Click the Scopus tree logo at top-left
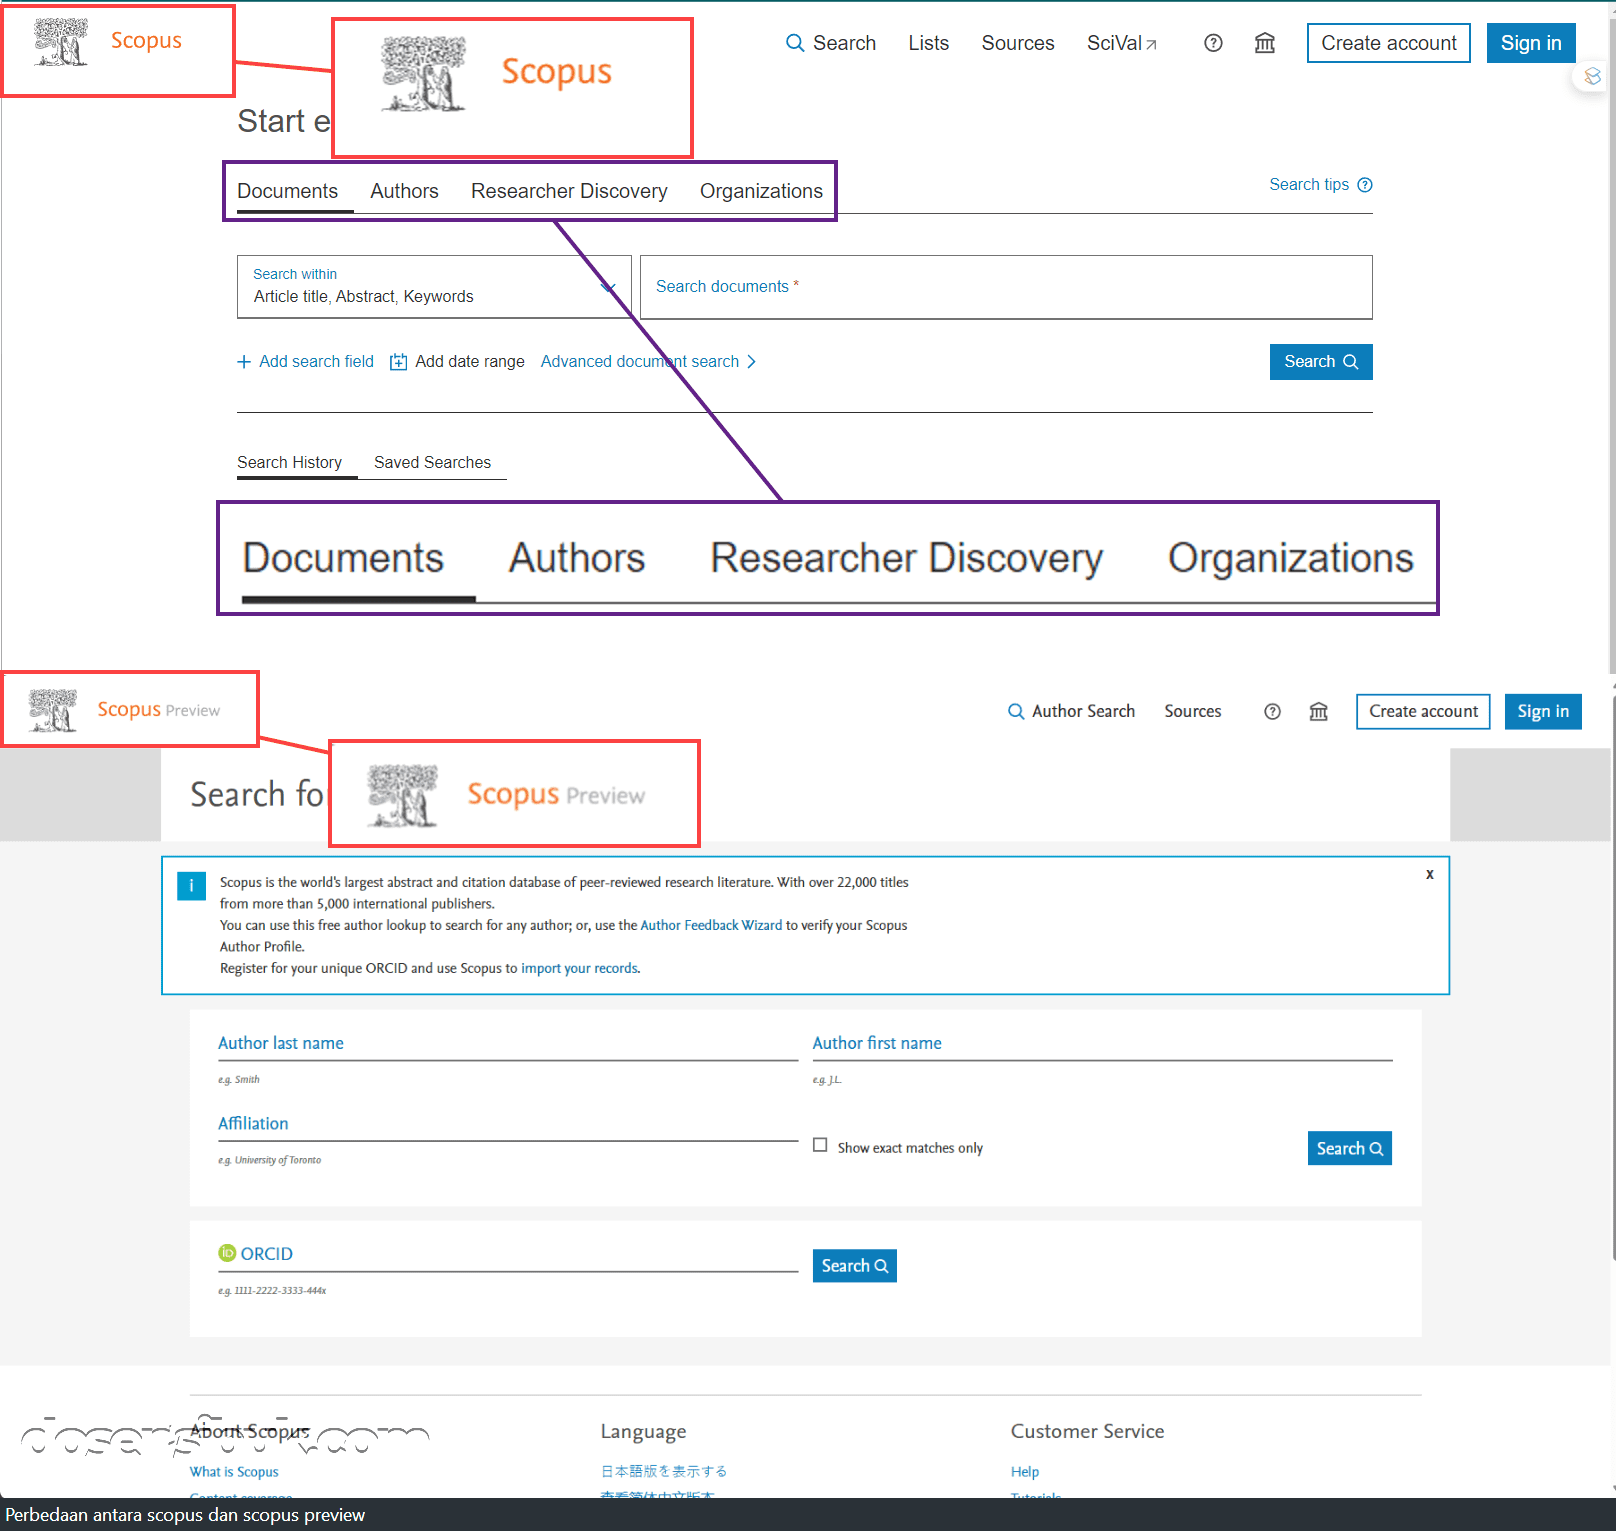The height and width of the screenshot is (1531, 1616). [61, 42]
